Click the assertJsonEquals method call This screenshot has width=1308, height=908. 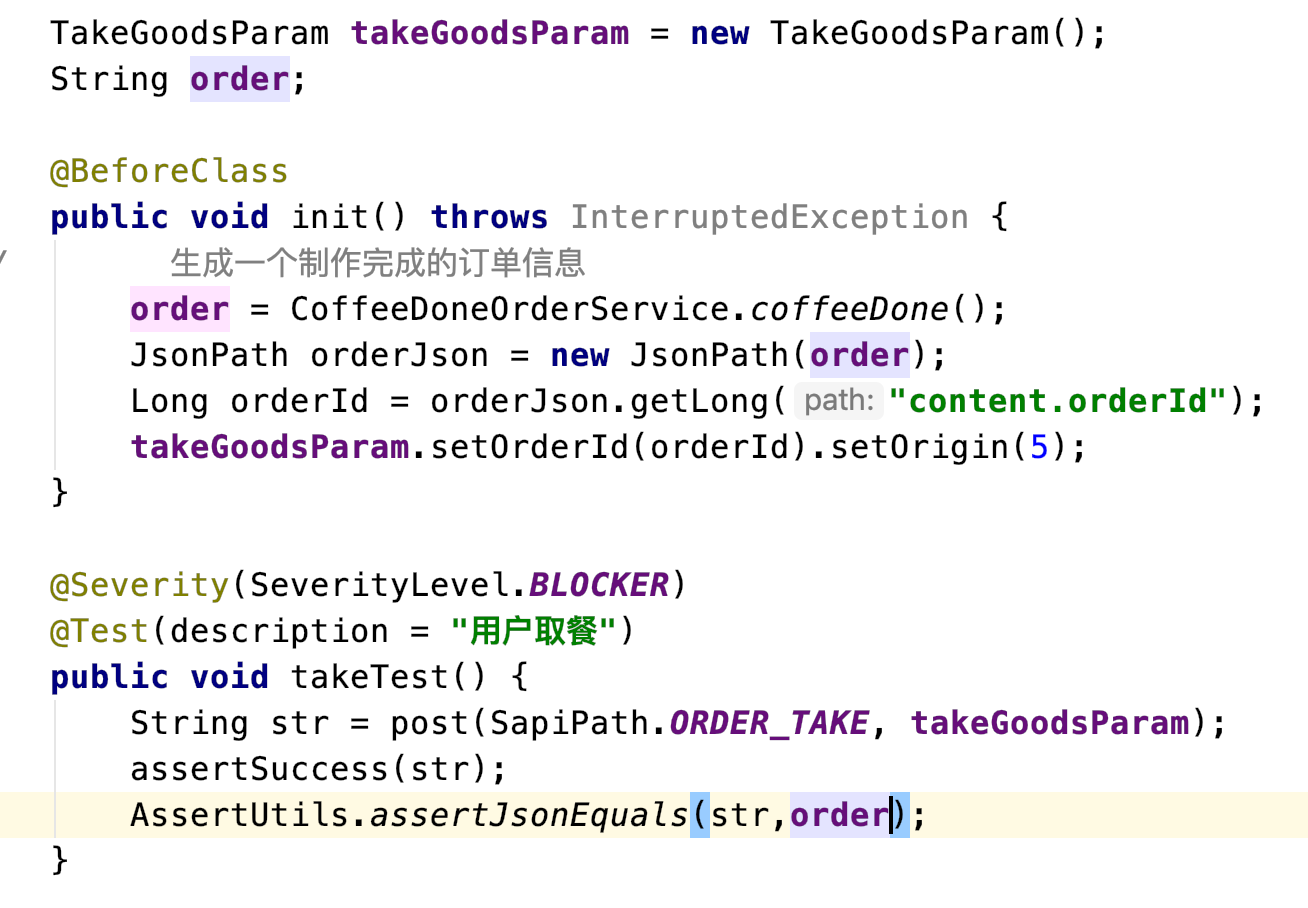pyautogui.click(x=529, y=815)
